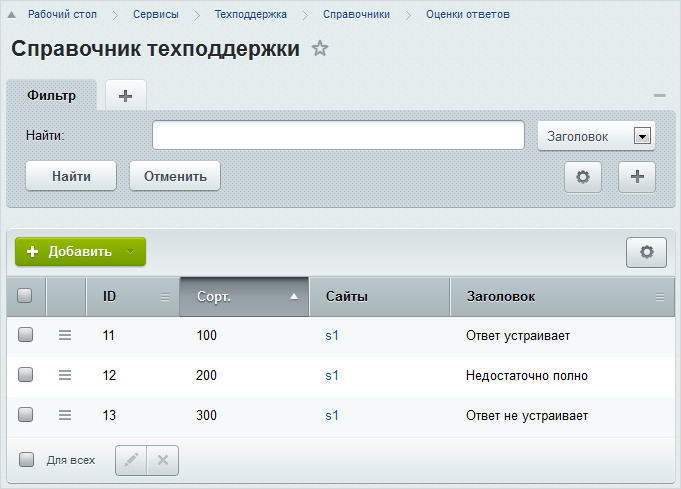Toggle the select-all checkbox in table header
The width and height of the screenshot is (681, 489).
tap(25, 296)
